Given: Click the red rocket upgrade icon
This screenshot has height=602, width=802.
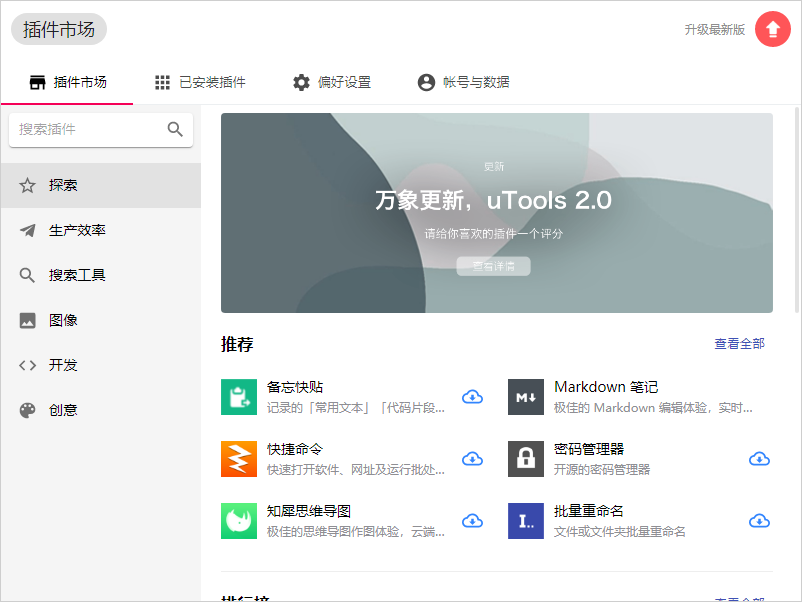Looking at the screenshot, I should [772, 29].
